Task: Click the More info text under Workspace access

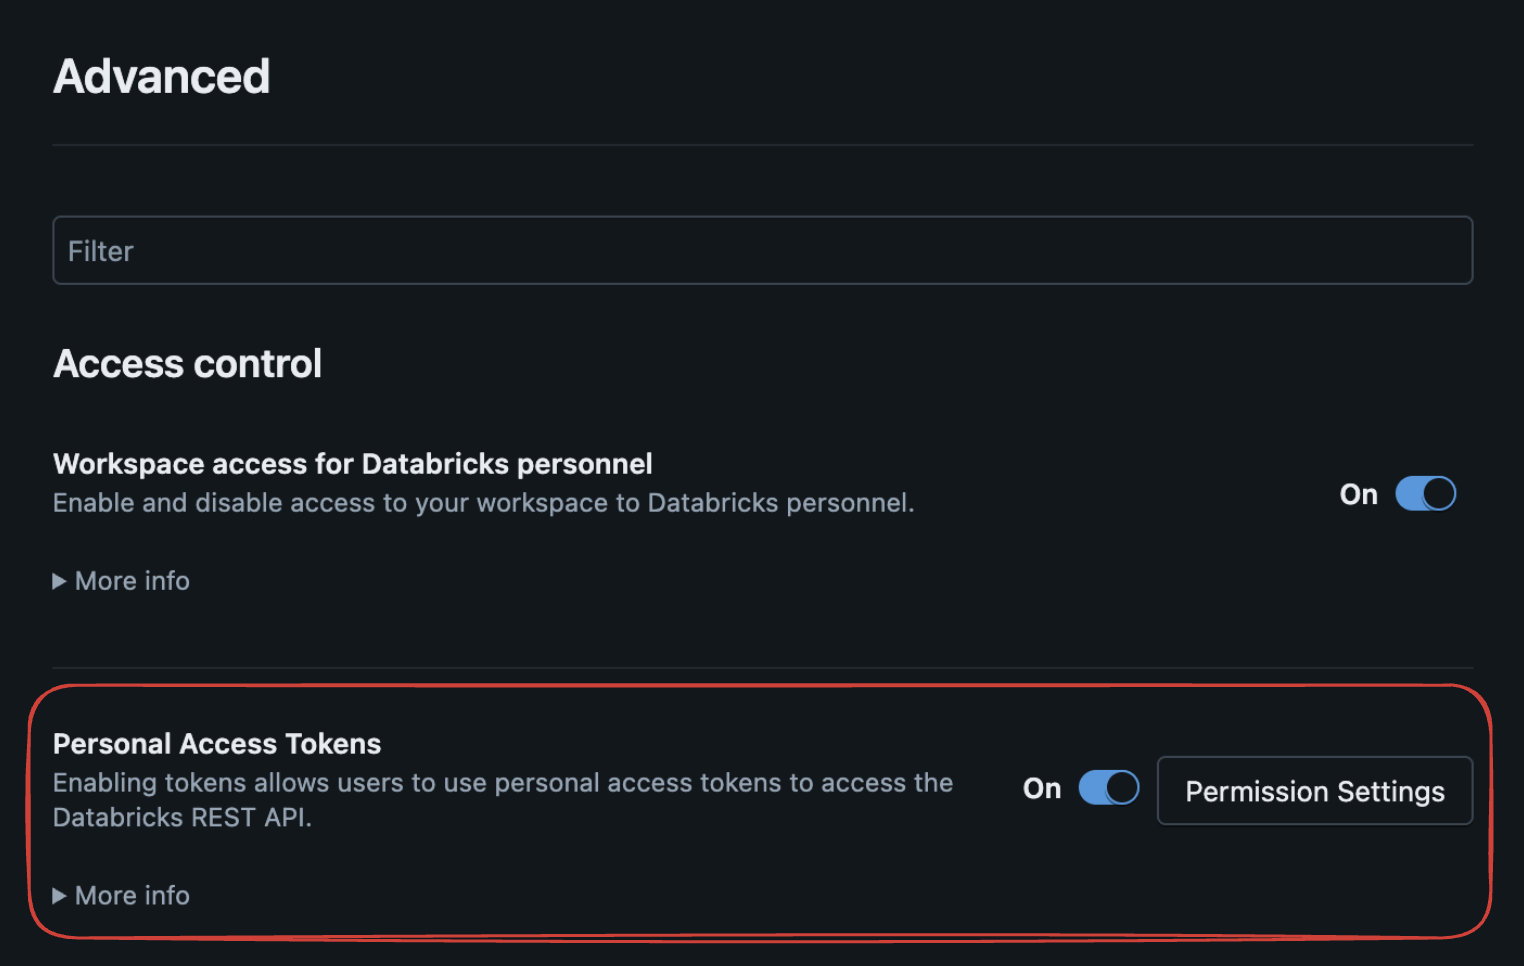Action: click(132, 581)
